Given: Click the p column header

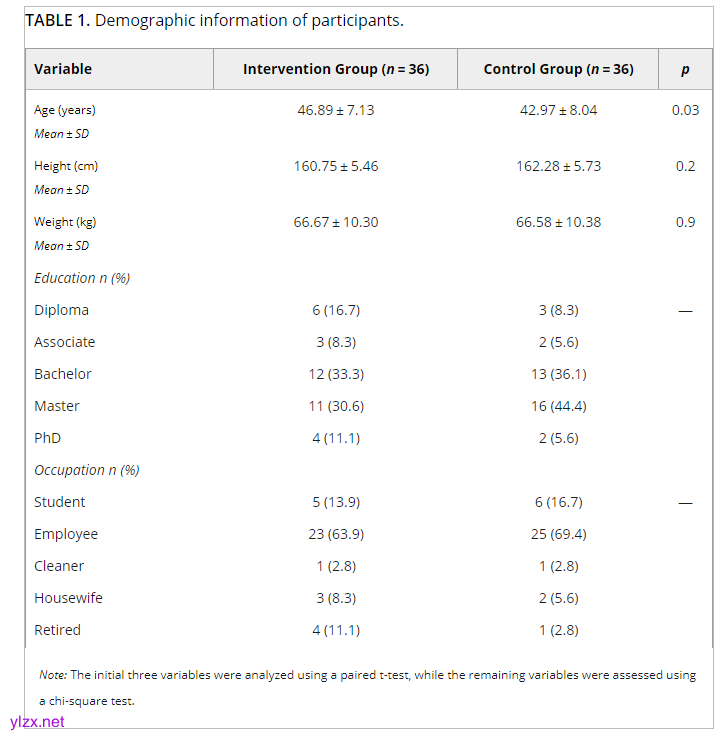Looking at the screenshot, I should tap(685, 69).
